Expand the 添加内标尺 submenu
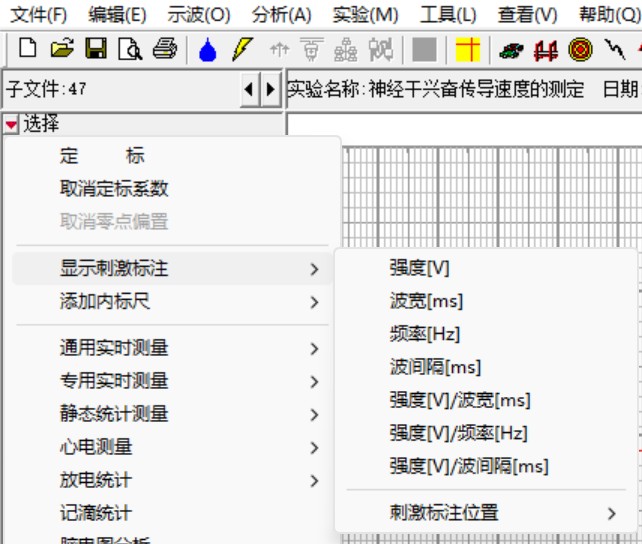This screenshot has height=544, width=642. [x=172, y=302]
